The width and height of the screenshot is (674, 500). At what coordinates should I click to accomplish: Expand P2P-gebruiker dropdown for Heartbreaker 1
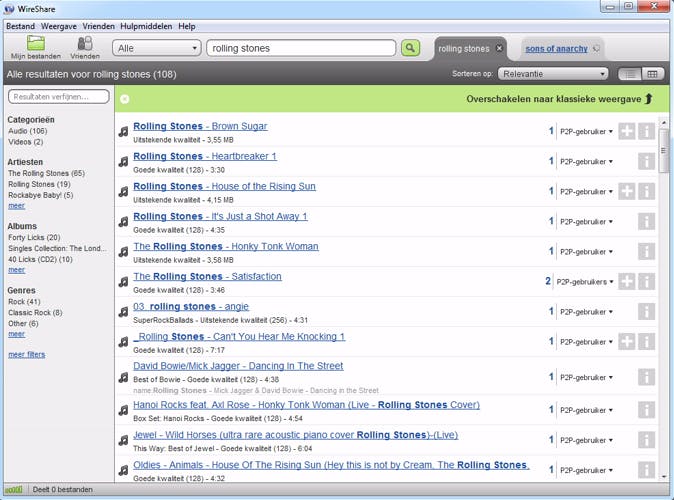point(586,162)
